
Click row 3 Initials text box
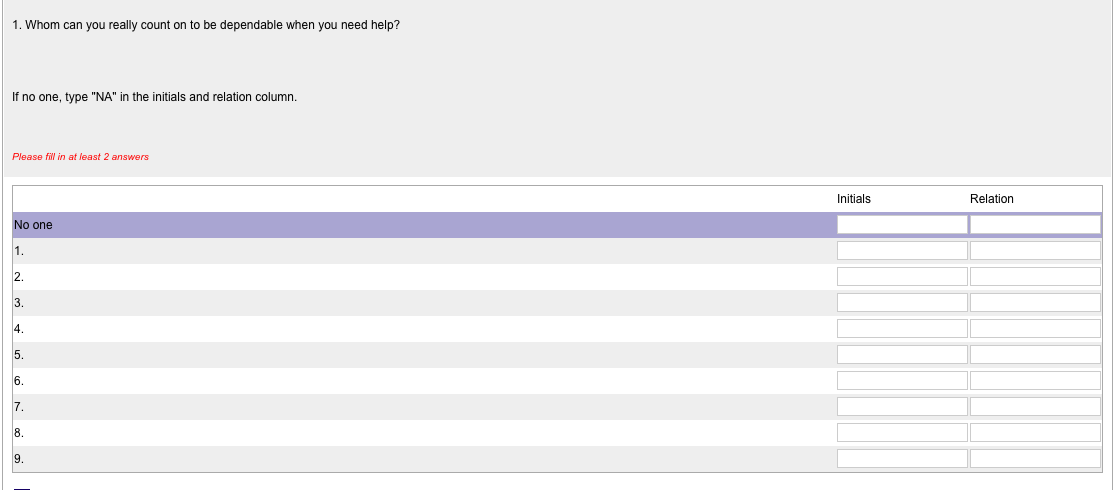[902, 303]
